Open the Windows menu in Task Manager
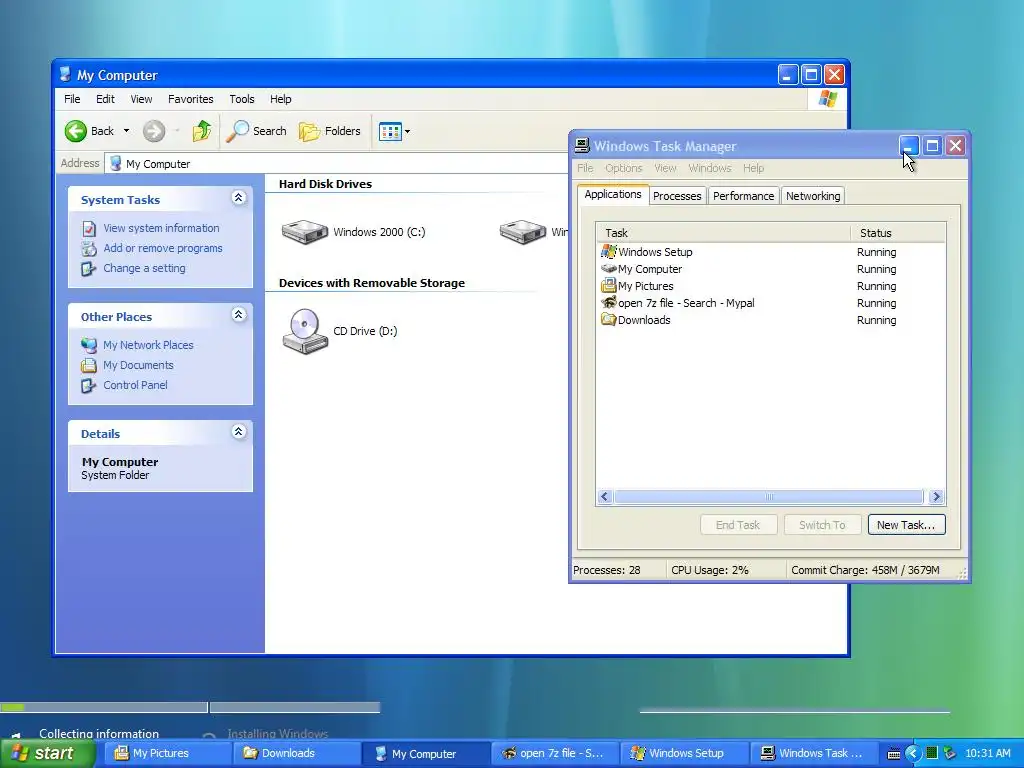 click(x=710, y=168)
